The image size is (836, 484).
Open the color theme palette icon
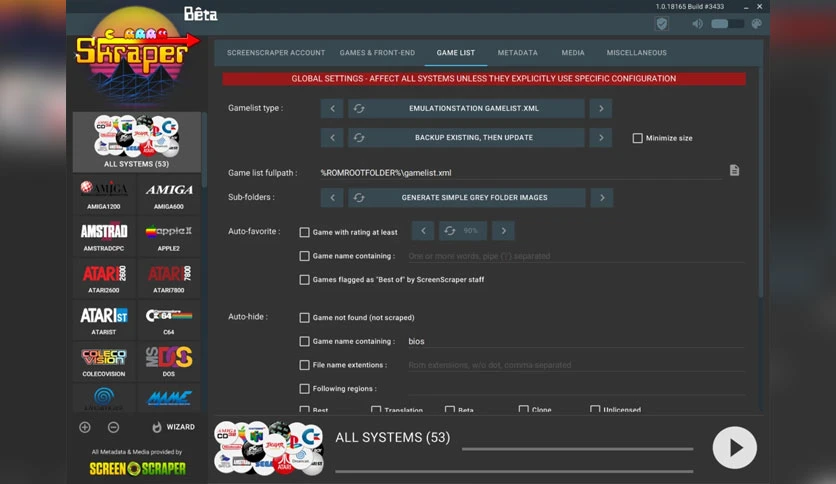pos(756,24)
